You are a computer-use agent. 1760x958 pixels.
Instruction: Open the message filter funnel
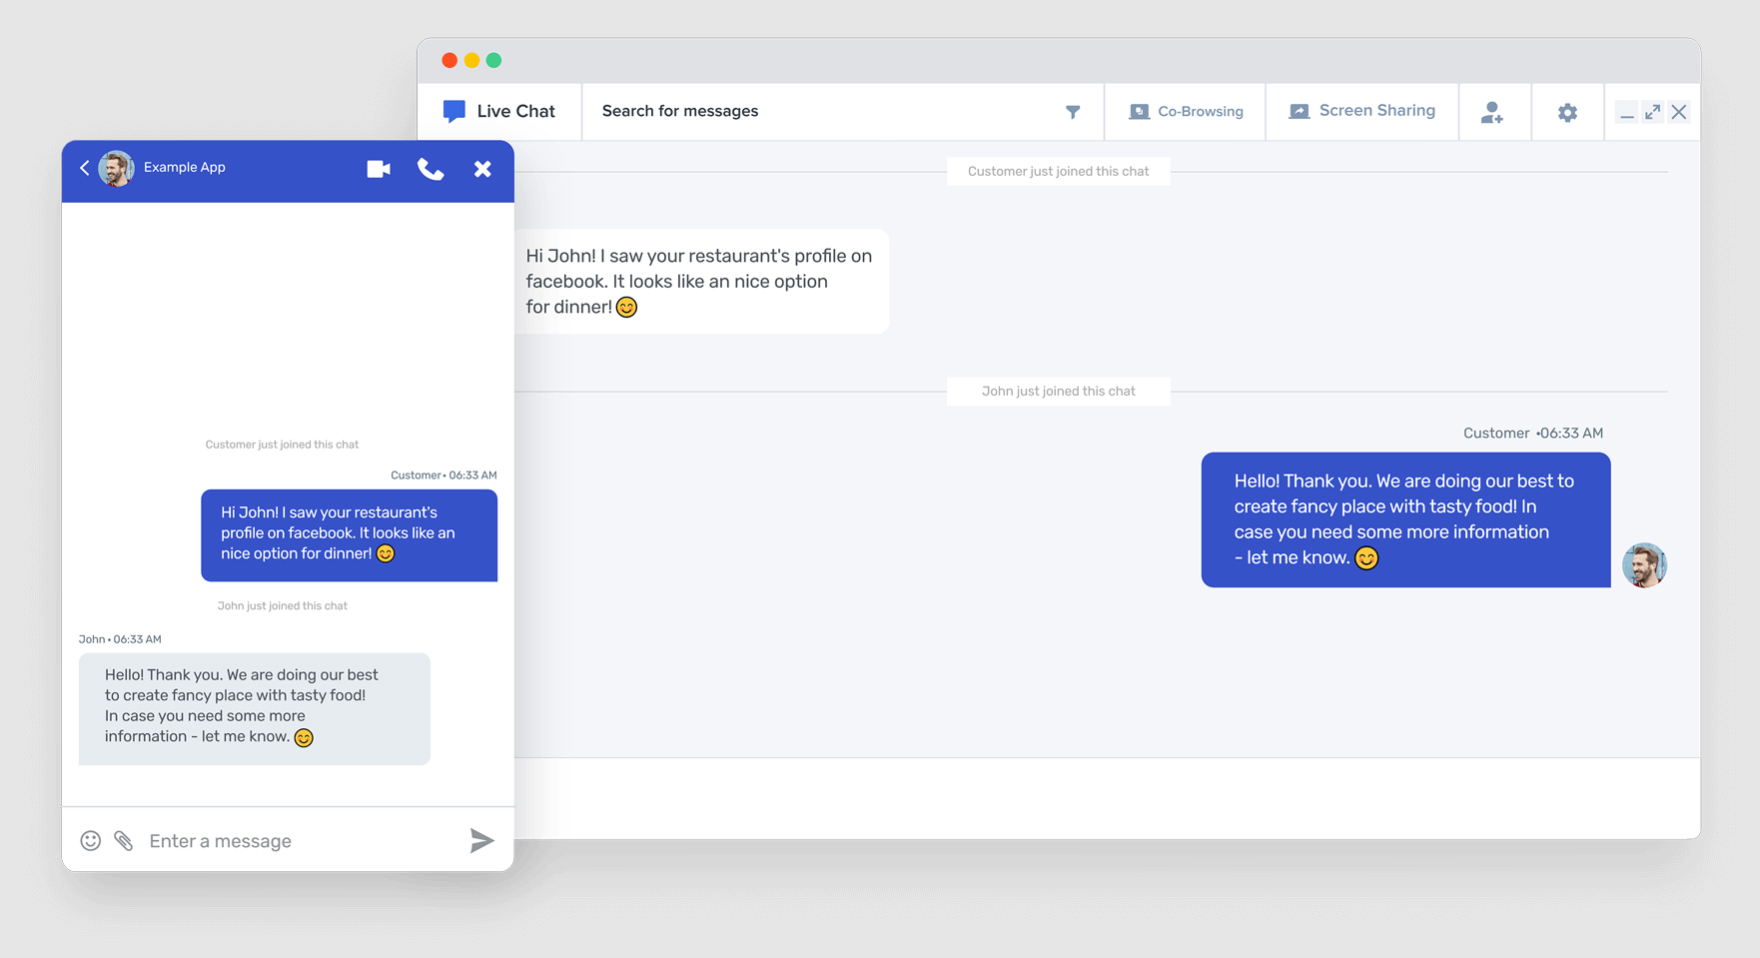pos(1073,112)
